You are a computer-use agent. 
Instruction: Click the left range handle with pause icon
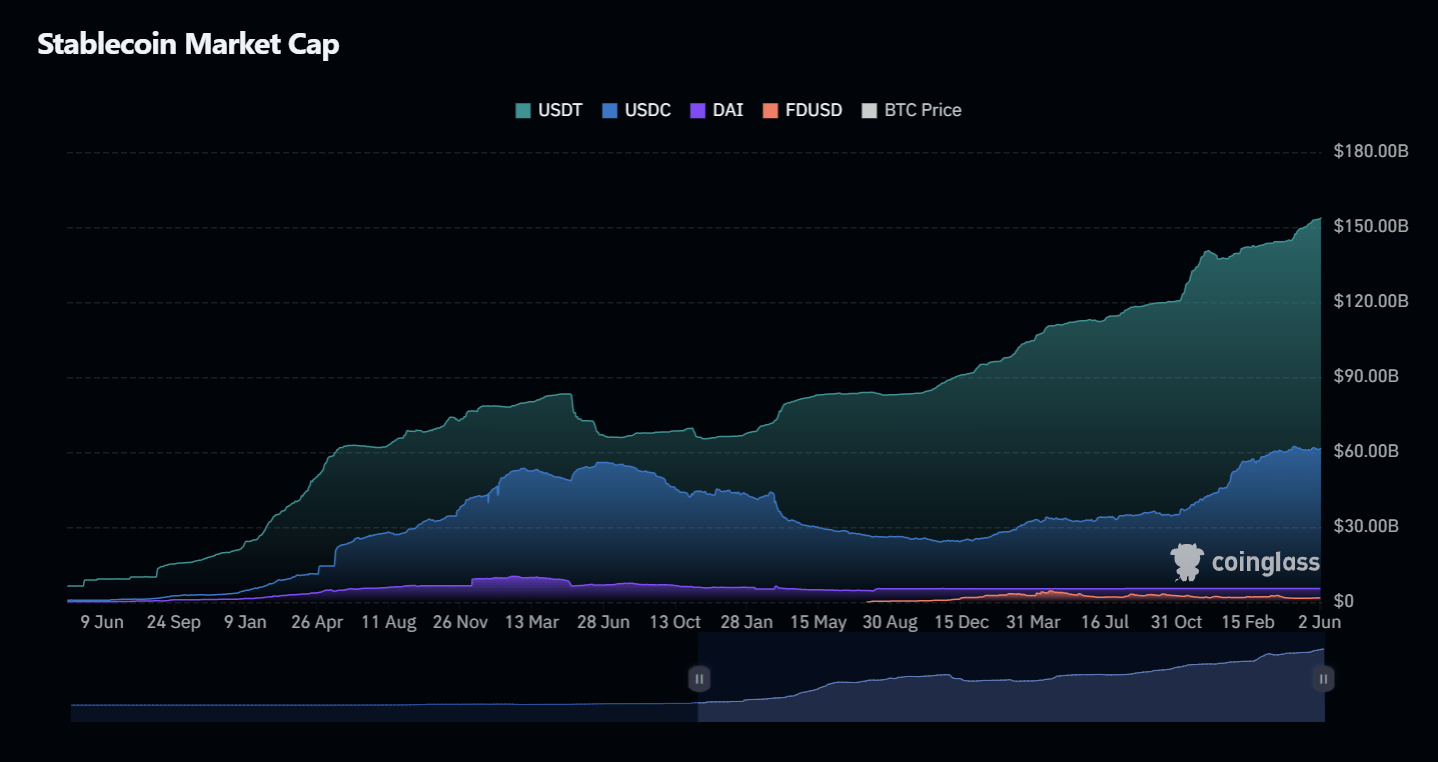click(698, 678)
